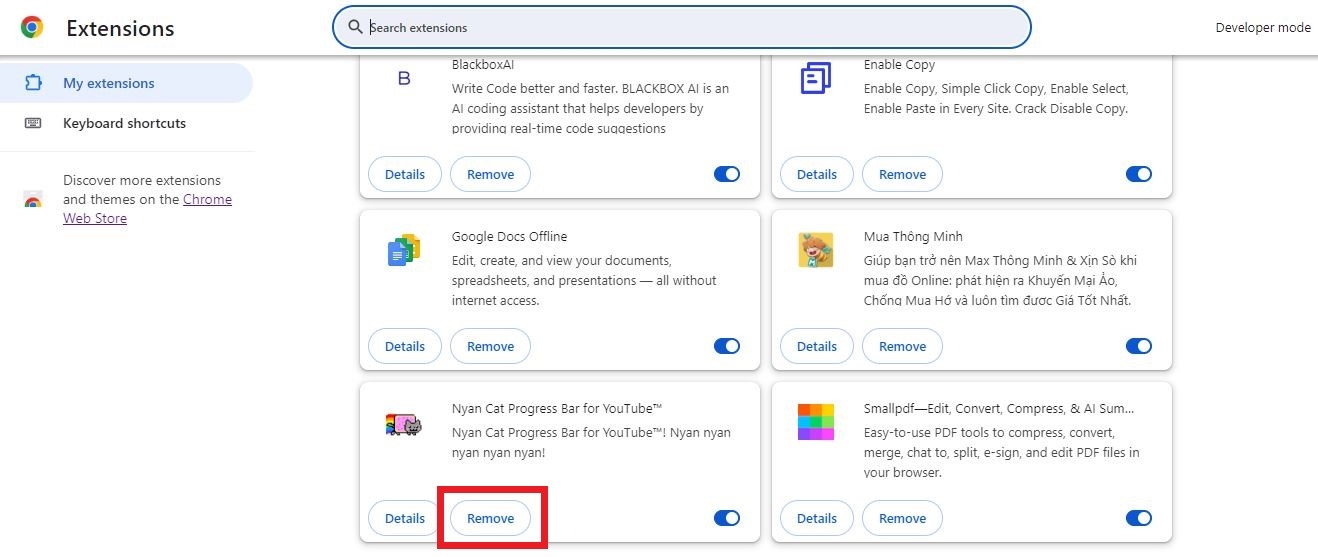Open Details for Smallpdf
This screenshot has width=1318, height=557.
pos(817,518)
